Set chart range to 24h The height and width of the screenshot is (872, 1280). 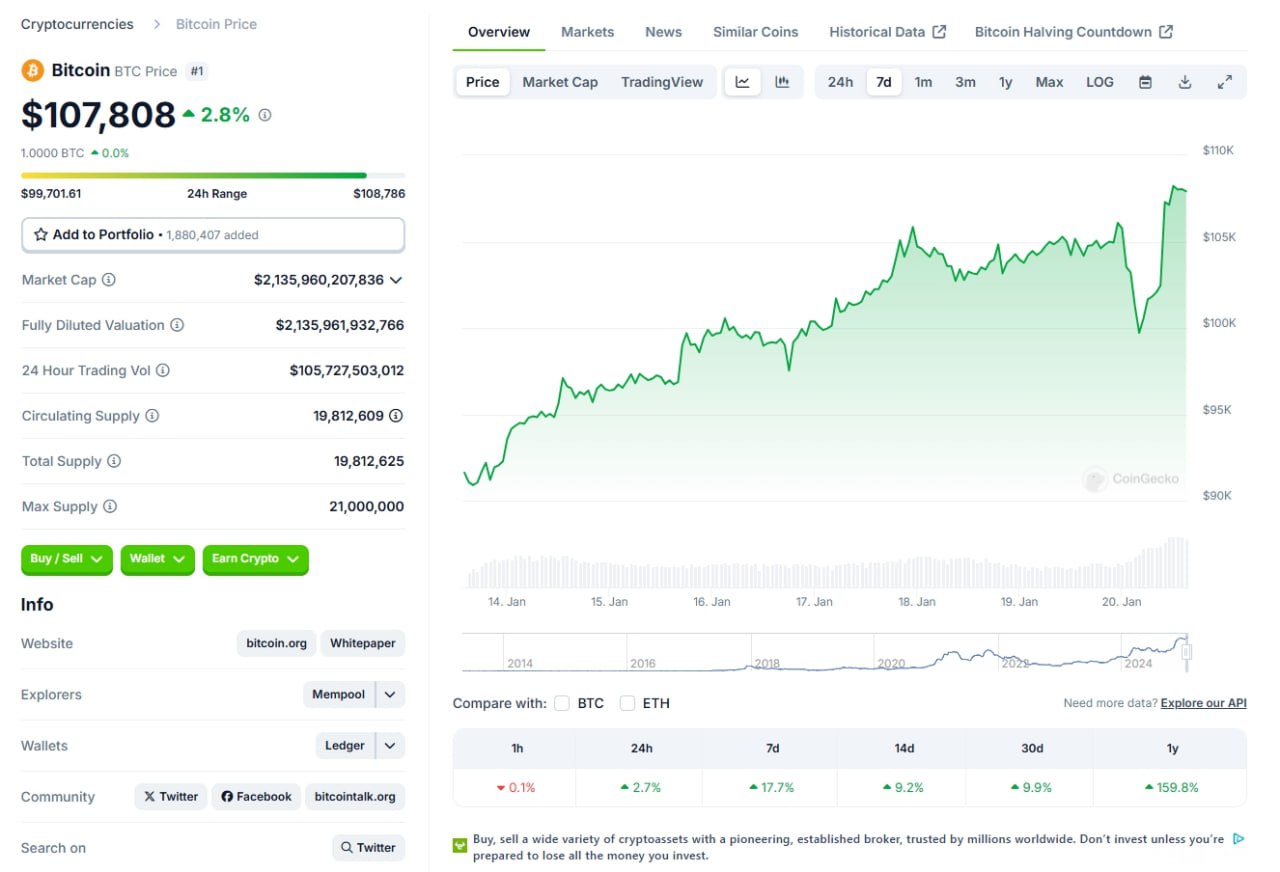[840, 82]
